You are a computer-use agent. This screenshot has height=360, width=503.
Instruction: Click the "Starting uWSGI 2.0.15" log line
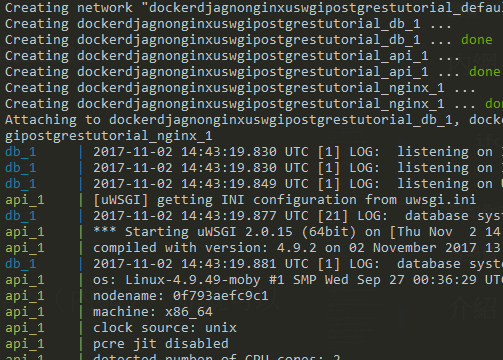[298, 232]
